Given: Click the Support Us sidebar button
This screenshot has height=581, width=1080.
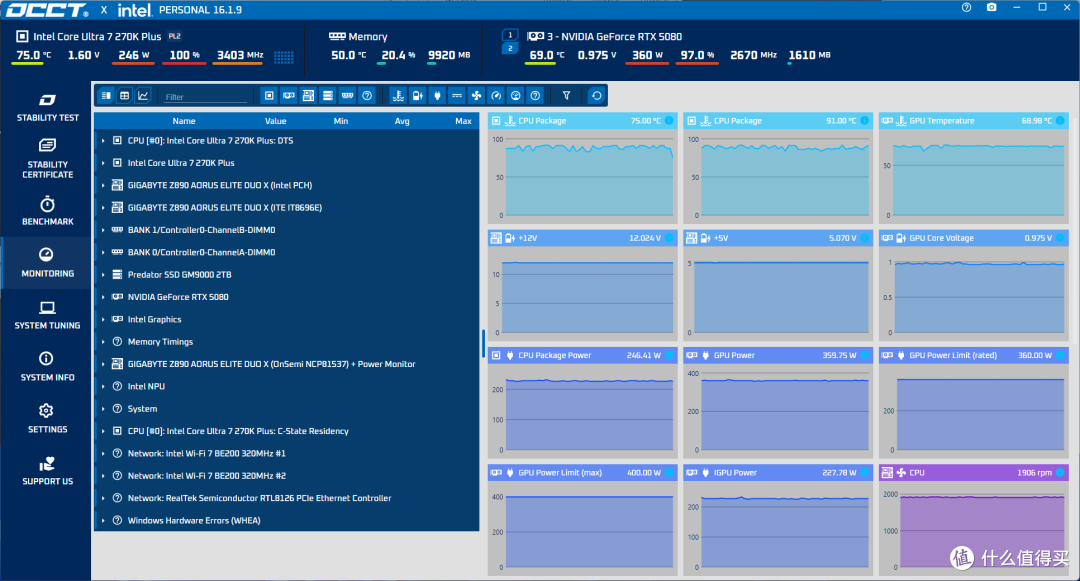Looking at the screenshot, I should 48,471.
